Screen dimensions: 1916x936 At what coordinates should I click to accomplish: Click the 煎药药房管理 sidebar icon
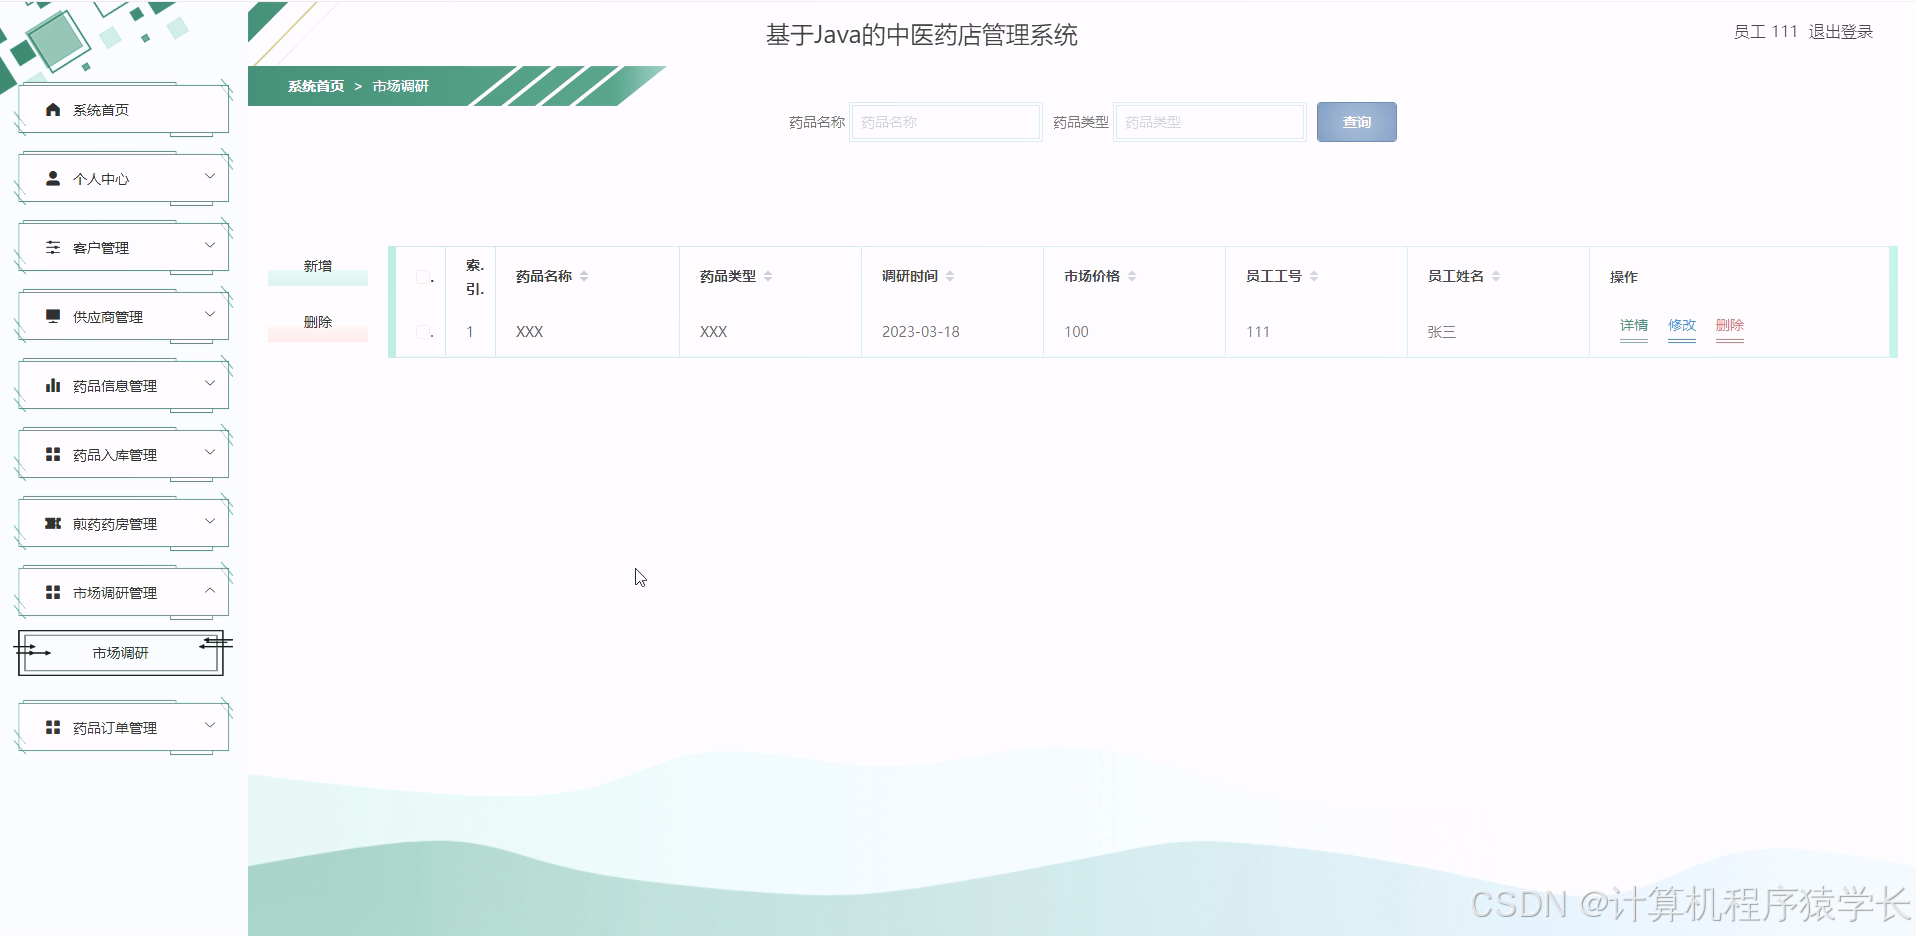[53, 522]
